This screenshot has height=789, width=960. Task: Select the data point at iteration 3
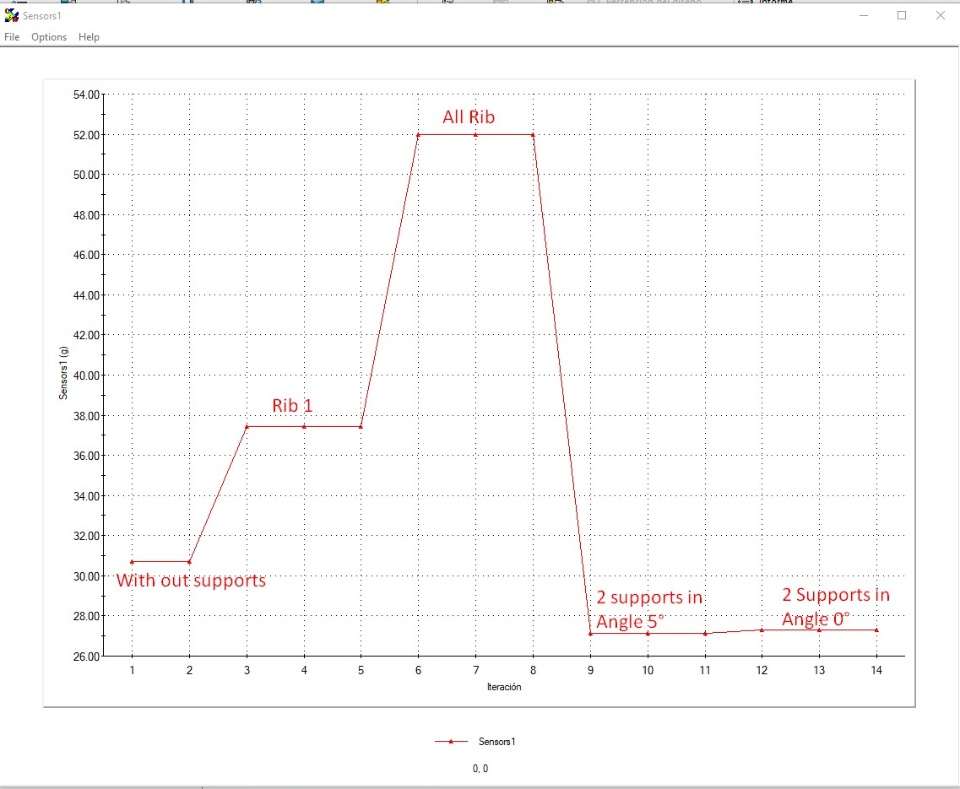(247, 427)
